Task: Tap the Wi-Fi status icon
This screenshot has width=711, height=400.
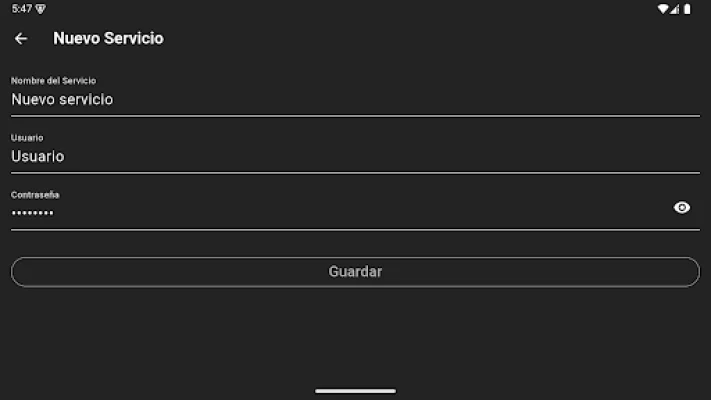Action: click(x=663, y=9)
